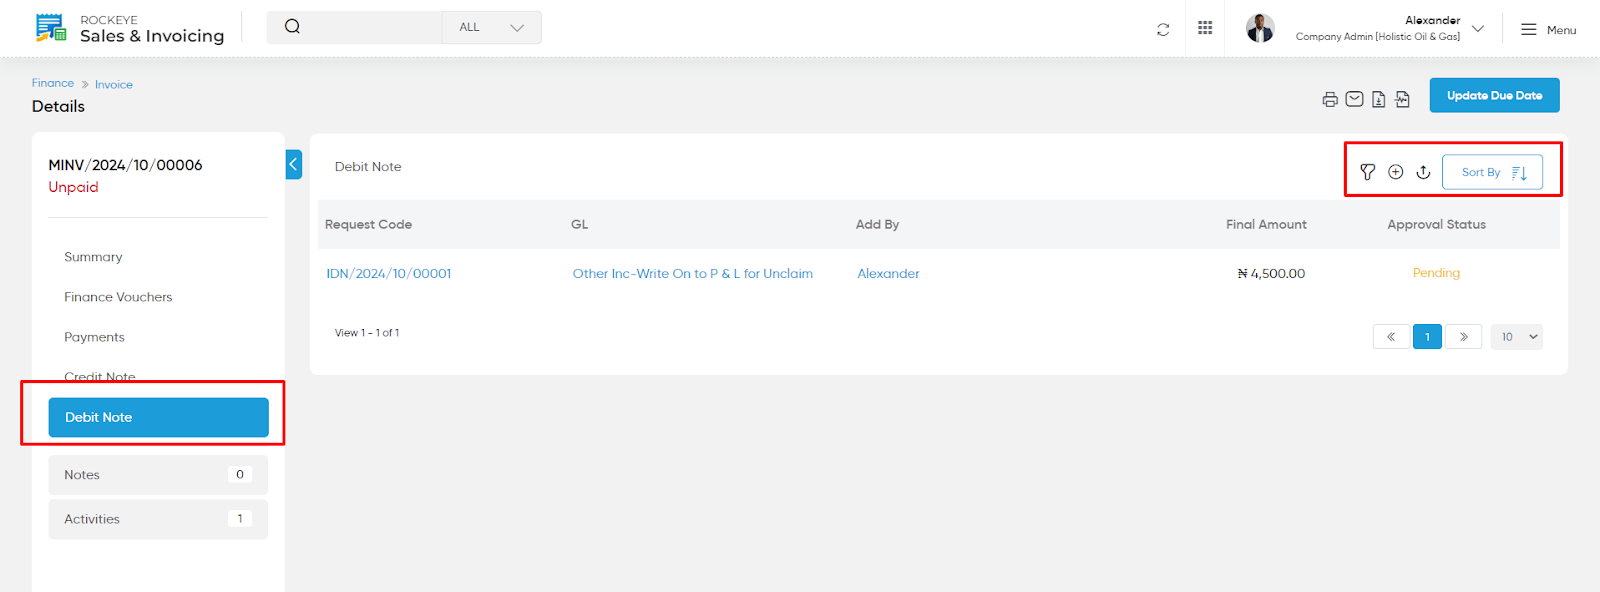Click the email envelope icon
The width and height of the screenshot is (1600, 592).
(1354, 99)
